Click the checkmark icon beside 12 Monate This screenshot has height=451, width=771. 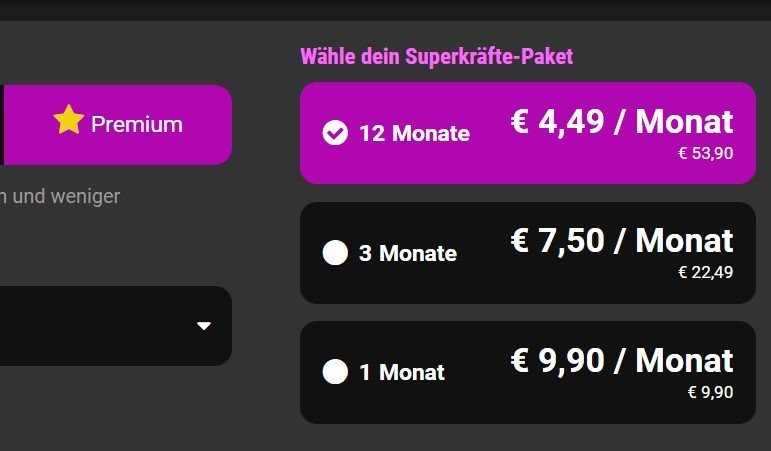(x=336, y=133)
